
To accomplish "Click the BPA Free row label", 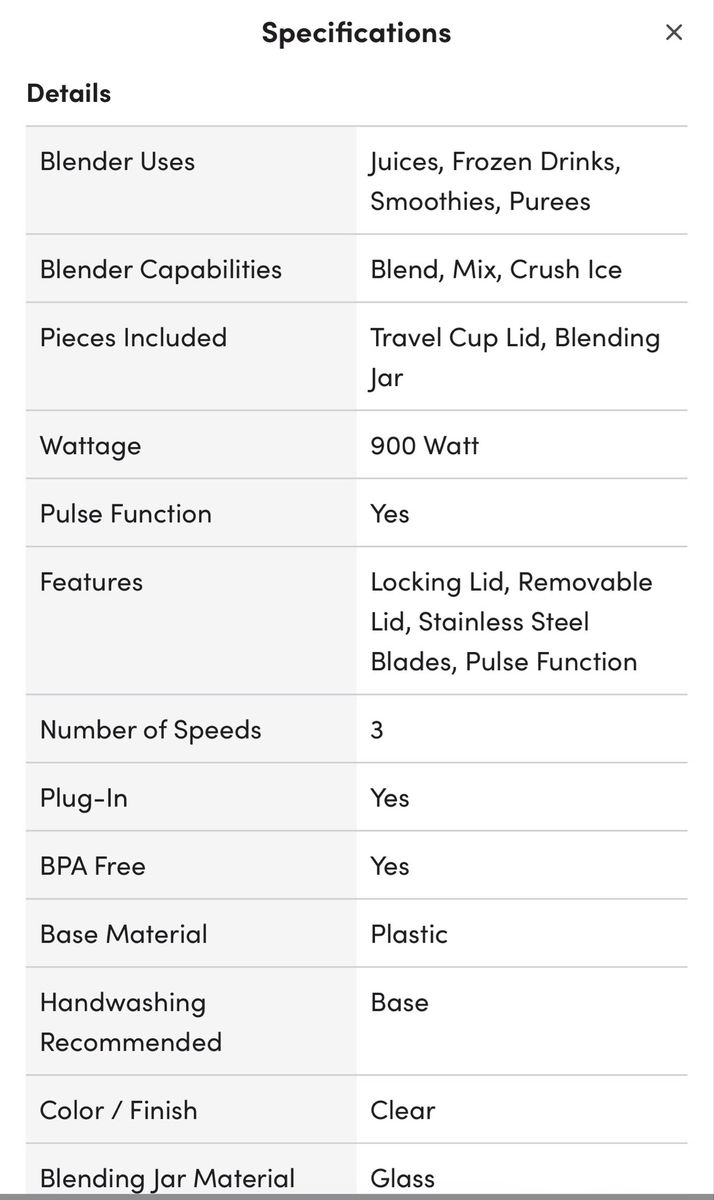I will [x=92, y=865].
